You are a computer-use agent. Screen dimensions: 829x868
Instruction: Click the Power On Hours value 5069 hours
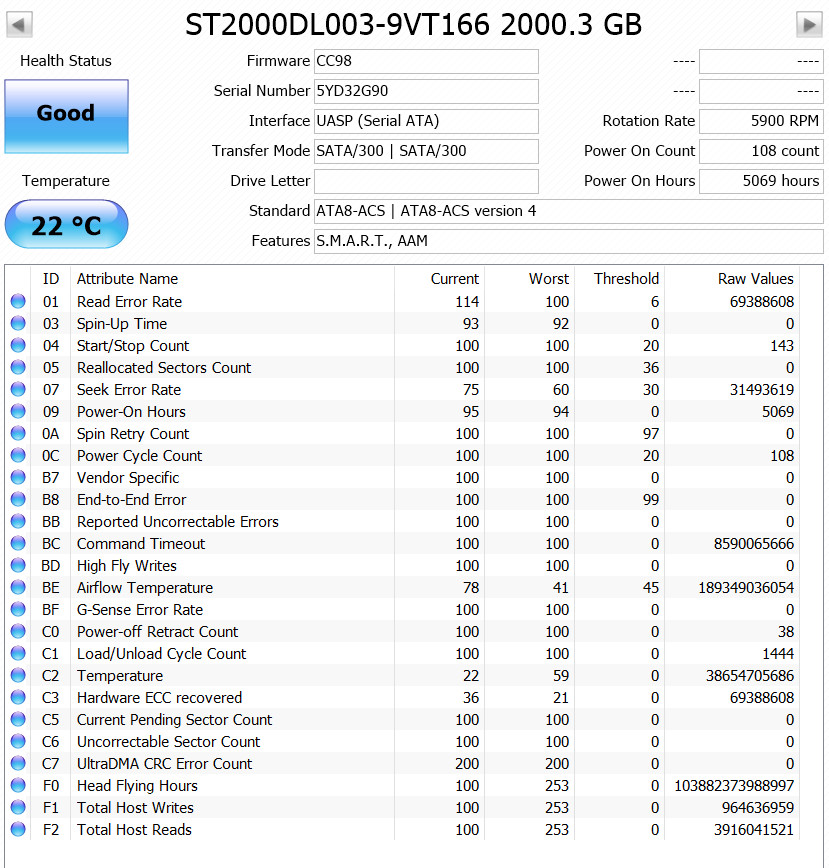761,181
